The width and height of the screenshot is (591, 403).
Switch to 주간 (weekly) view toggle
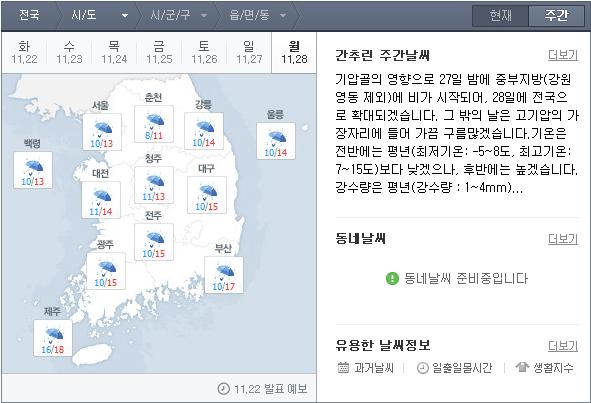click(x=556, y=15)
